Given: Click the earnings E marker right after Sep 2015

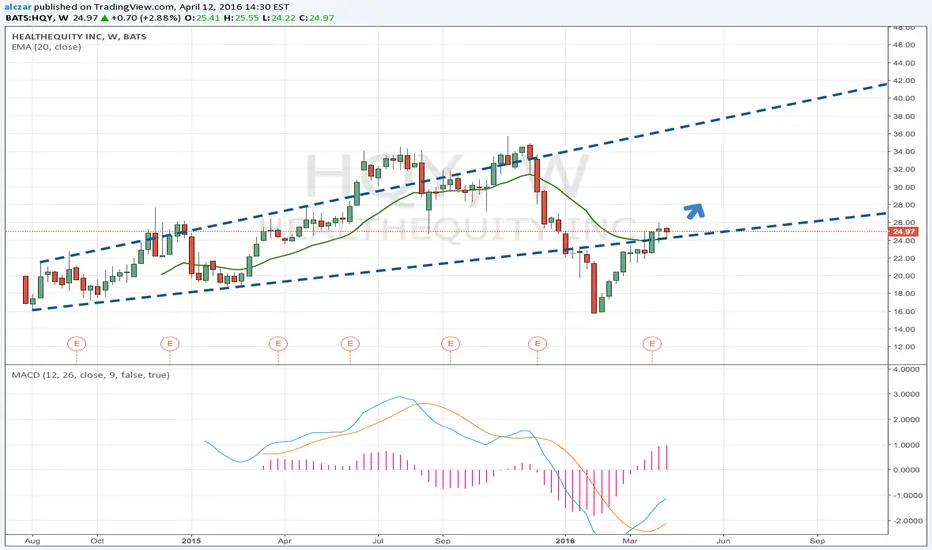Looking at the screenshot, I should (x=451, y=343).
